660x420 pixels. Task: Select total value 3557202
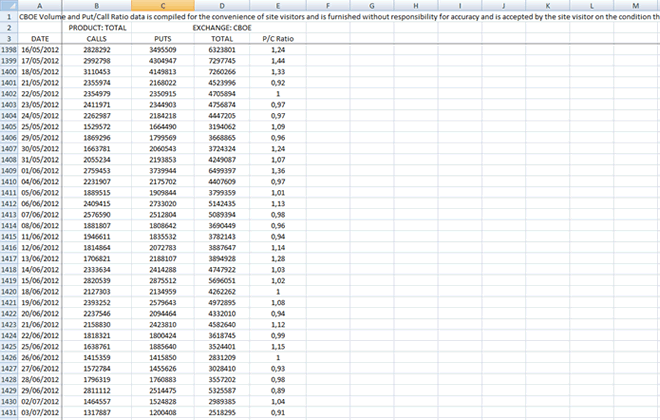[222, 380]
